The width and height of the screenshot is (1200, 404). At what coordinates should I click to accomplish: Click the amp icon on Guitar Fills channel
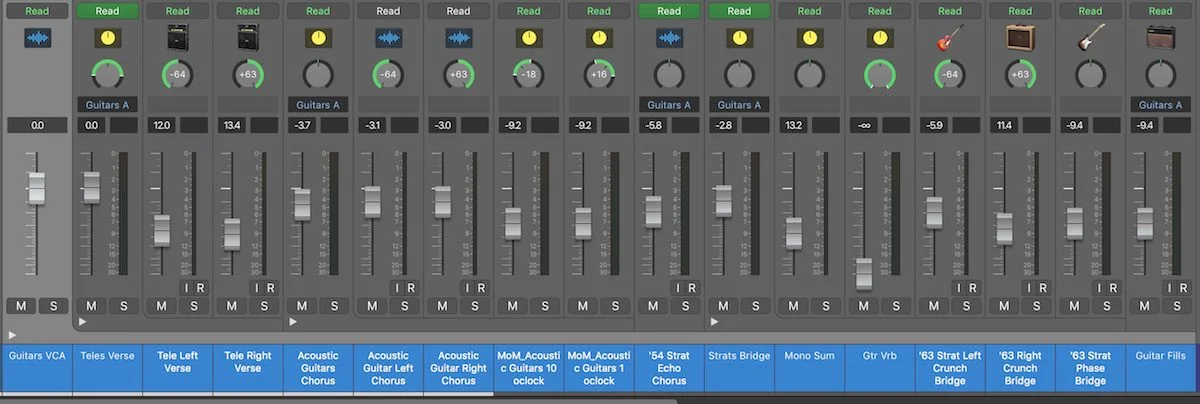(x=1160, y=39)
